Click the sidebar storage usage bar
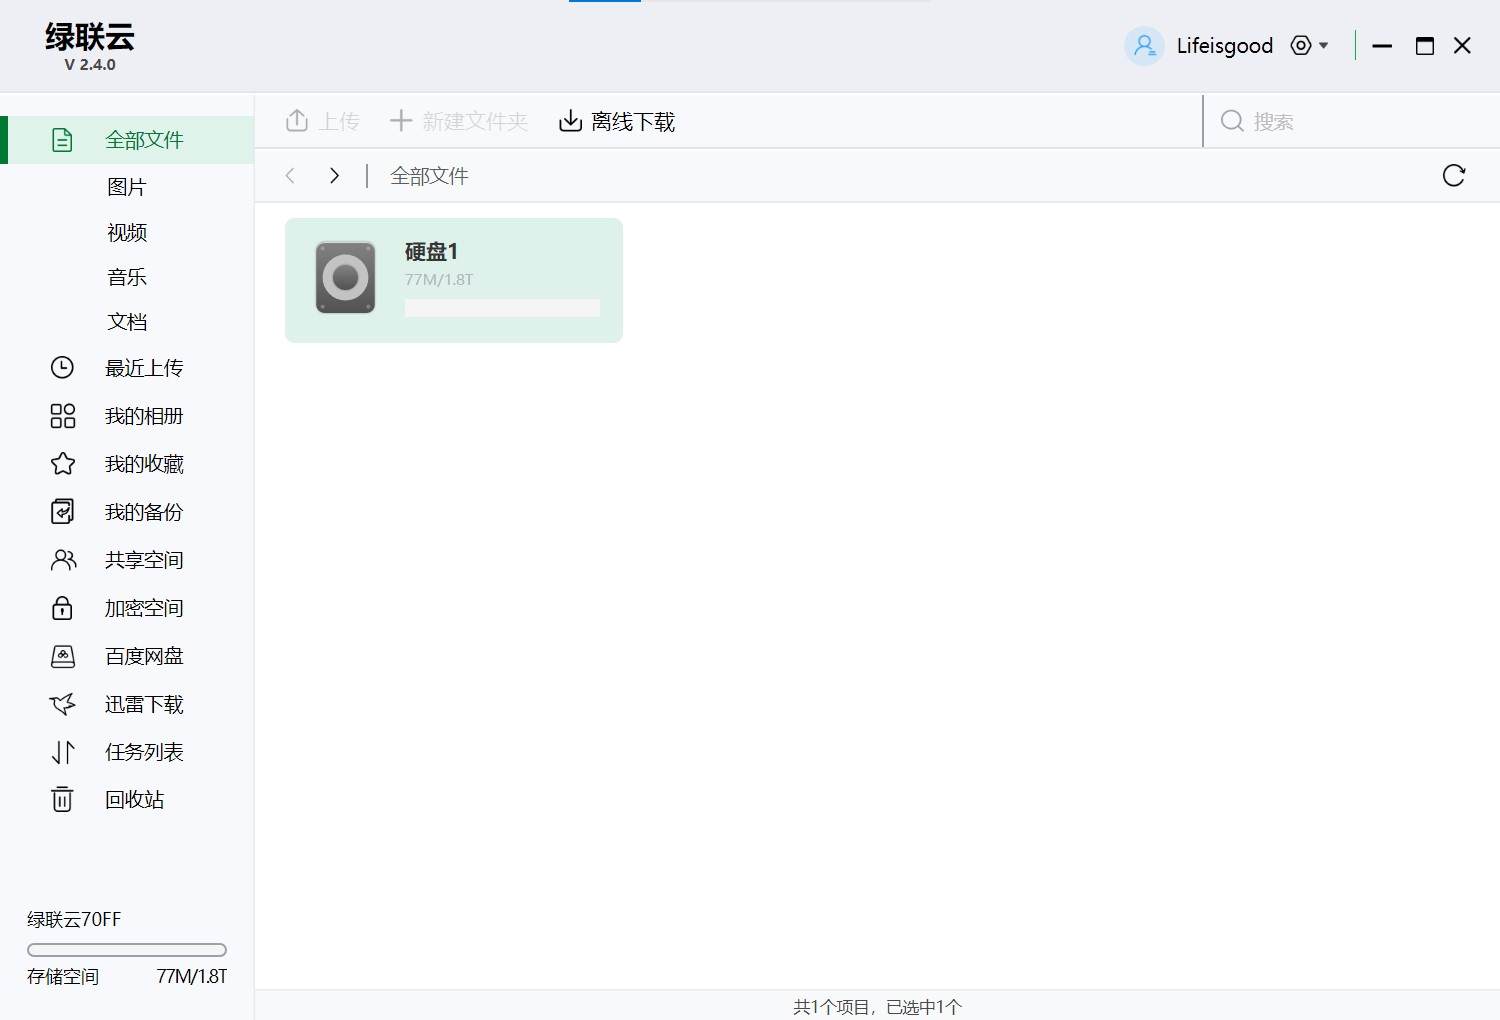This screenshot has width=1500, height=1020. click(127, 950)
